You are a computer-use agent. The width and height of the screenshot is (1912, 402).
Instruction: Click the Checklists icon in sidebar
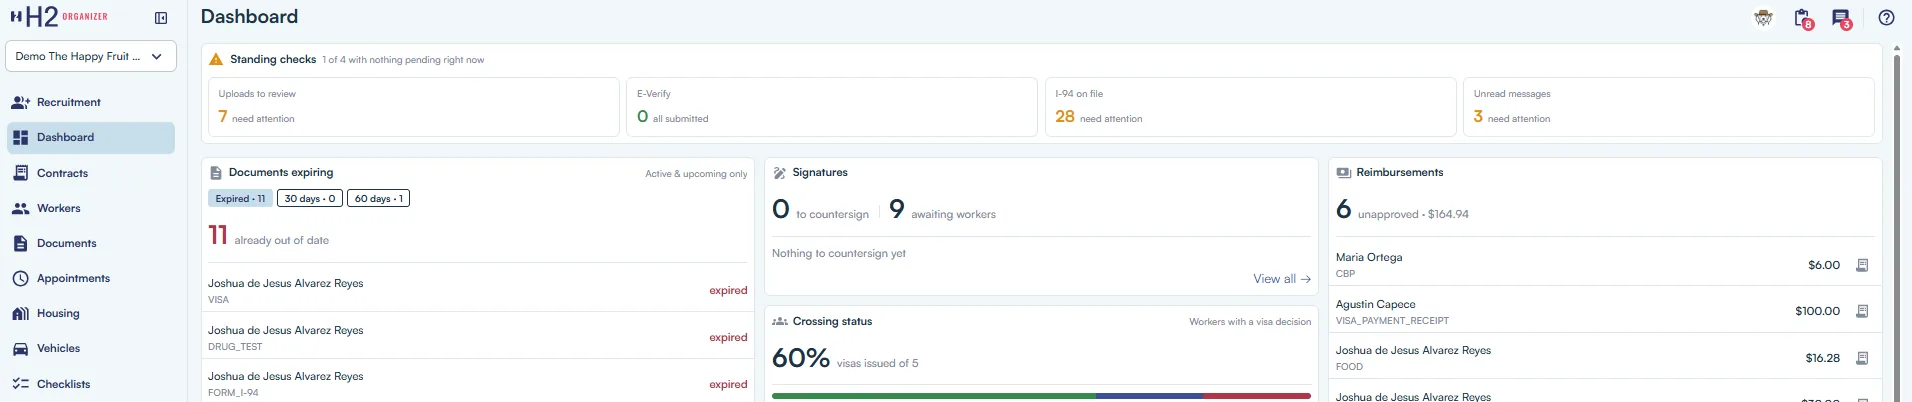coord(21,384)
